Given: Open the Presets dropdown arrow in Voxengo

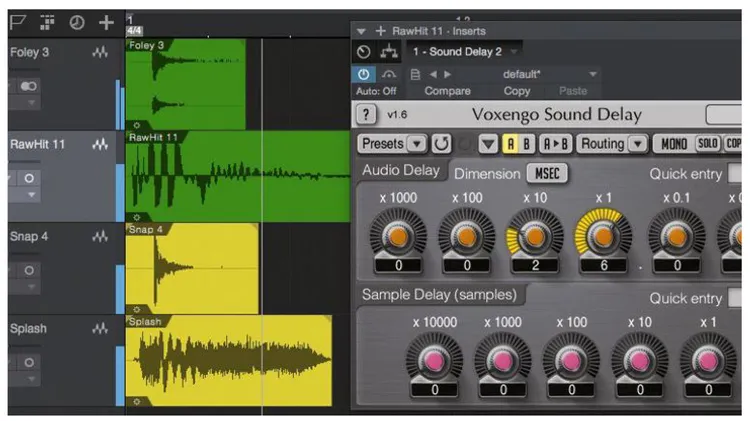Looking at the screenshot, I should point(417,144).
